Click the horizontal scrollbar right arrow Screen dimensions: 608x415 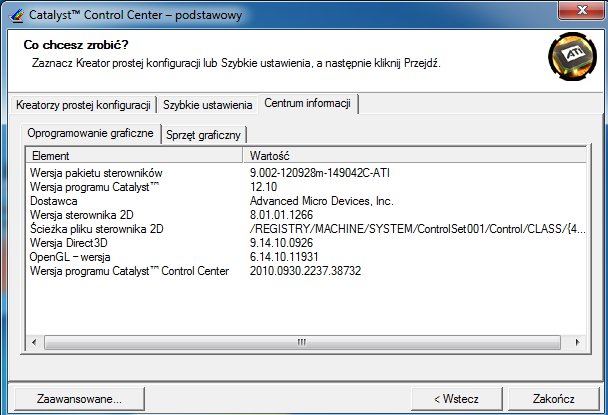[x=577, y=342]
